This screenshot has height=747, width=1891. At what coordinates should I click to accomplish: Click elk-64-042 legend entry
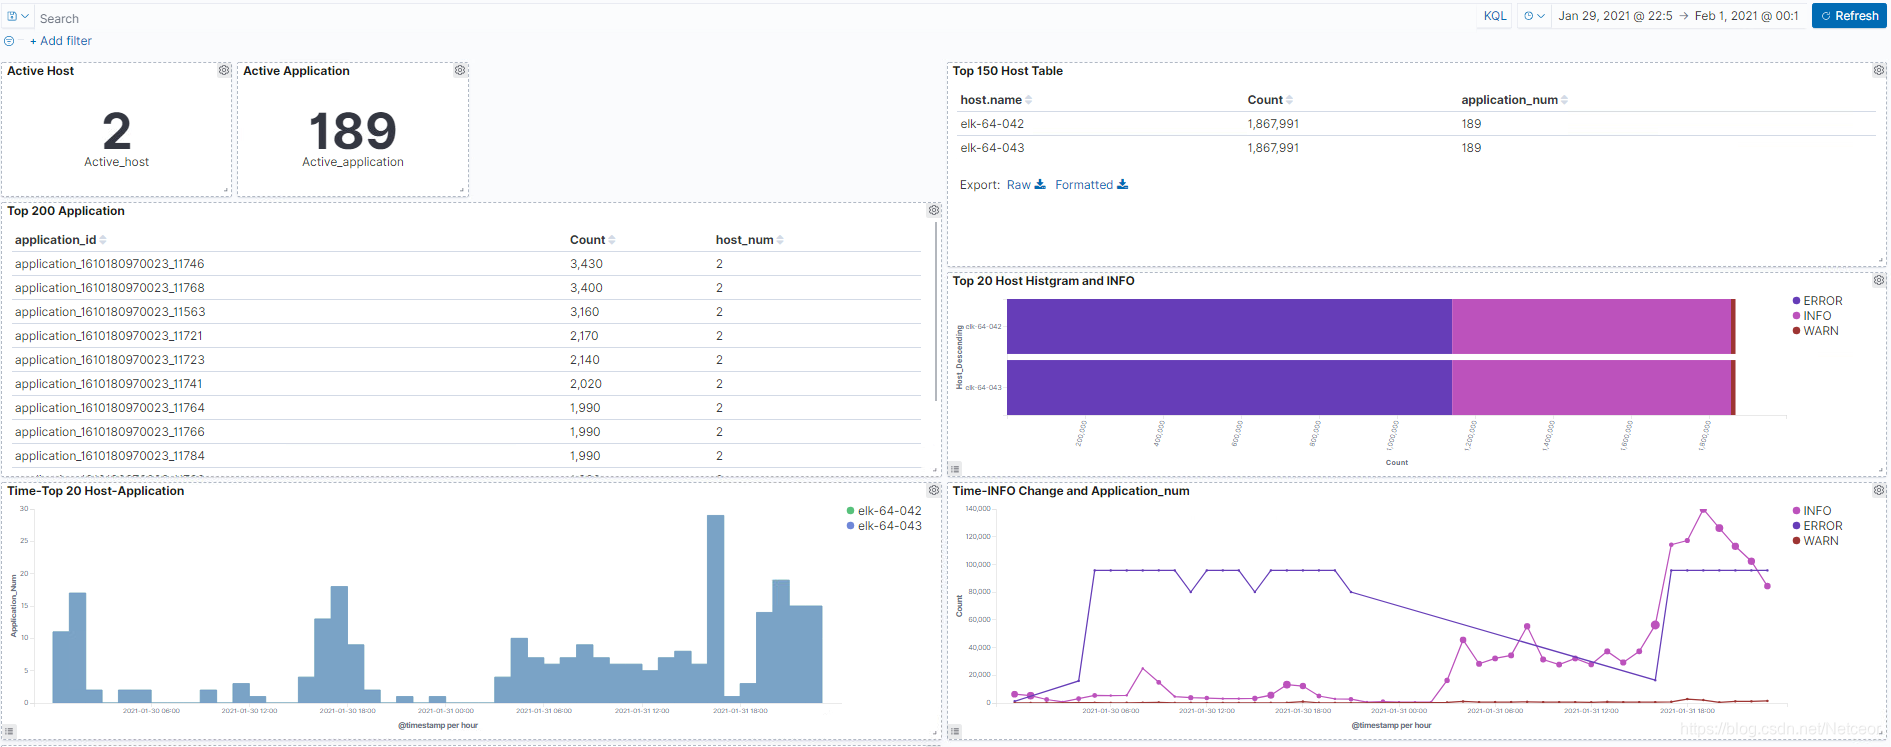click(884, 511)
